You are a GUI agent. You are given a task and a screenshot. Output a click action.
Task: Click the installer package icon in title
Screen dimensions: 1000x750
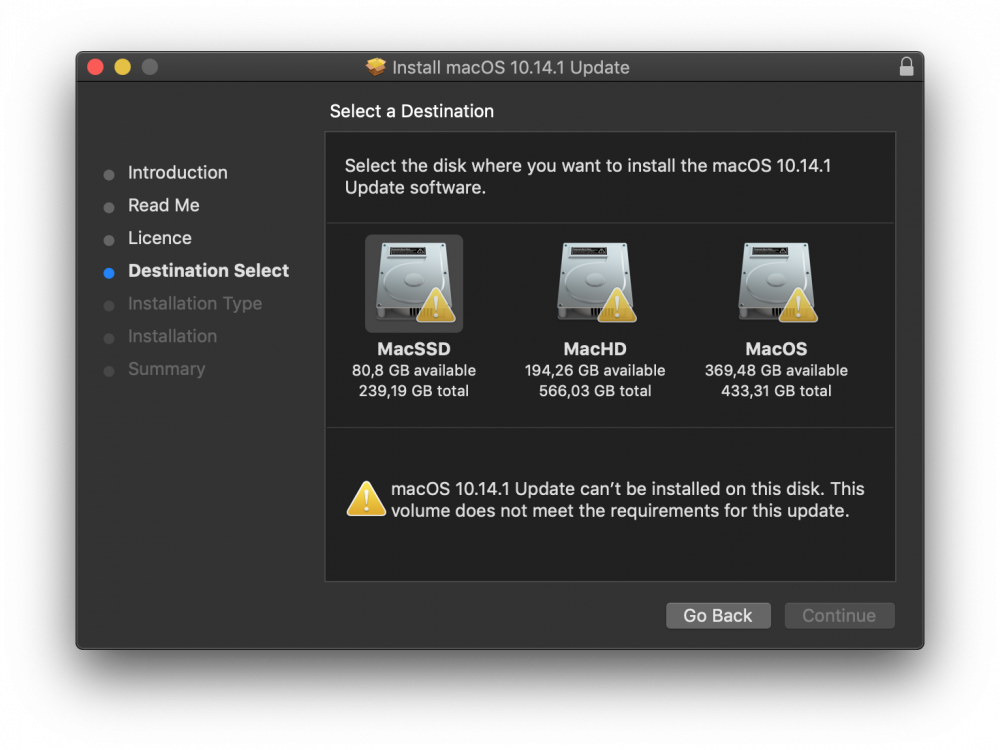pyautogui.click(x=376, y=66)
